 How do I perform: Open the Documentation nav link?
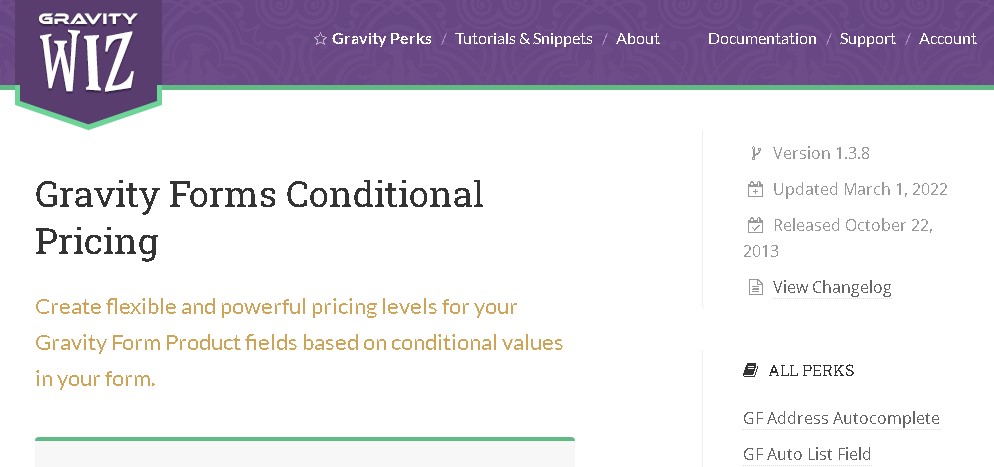762,39
